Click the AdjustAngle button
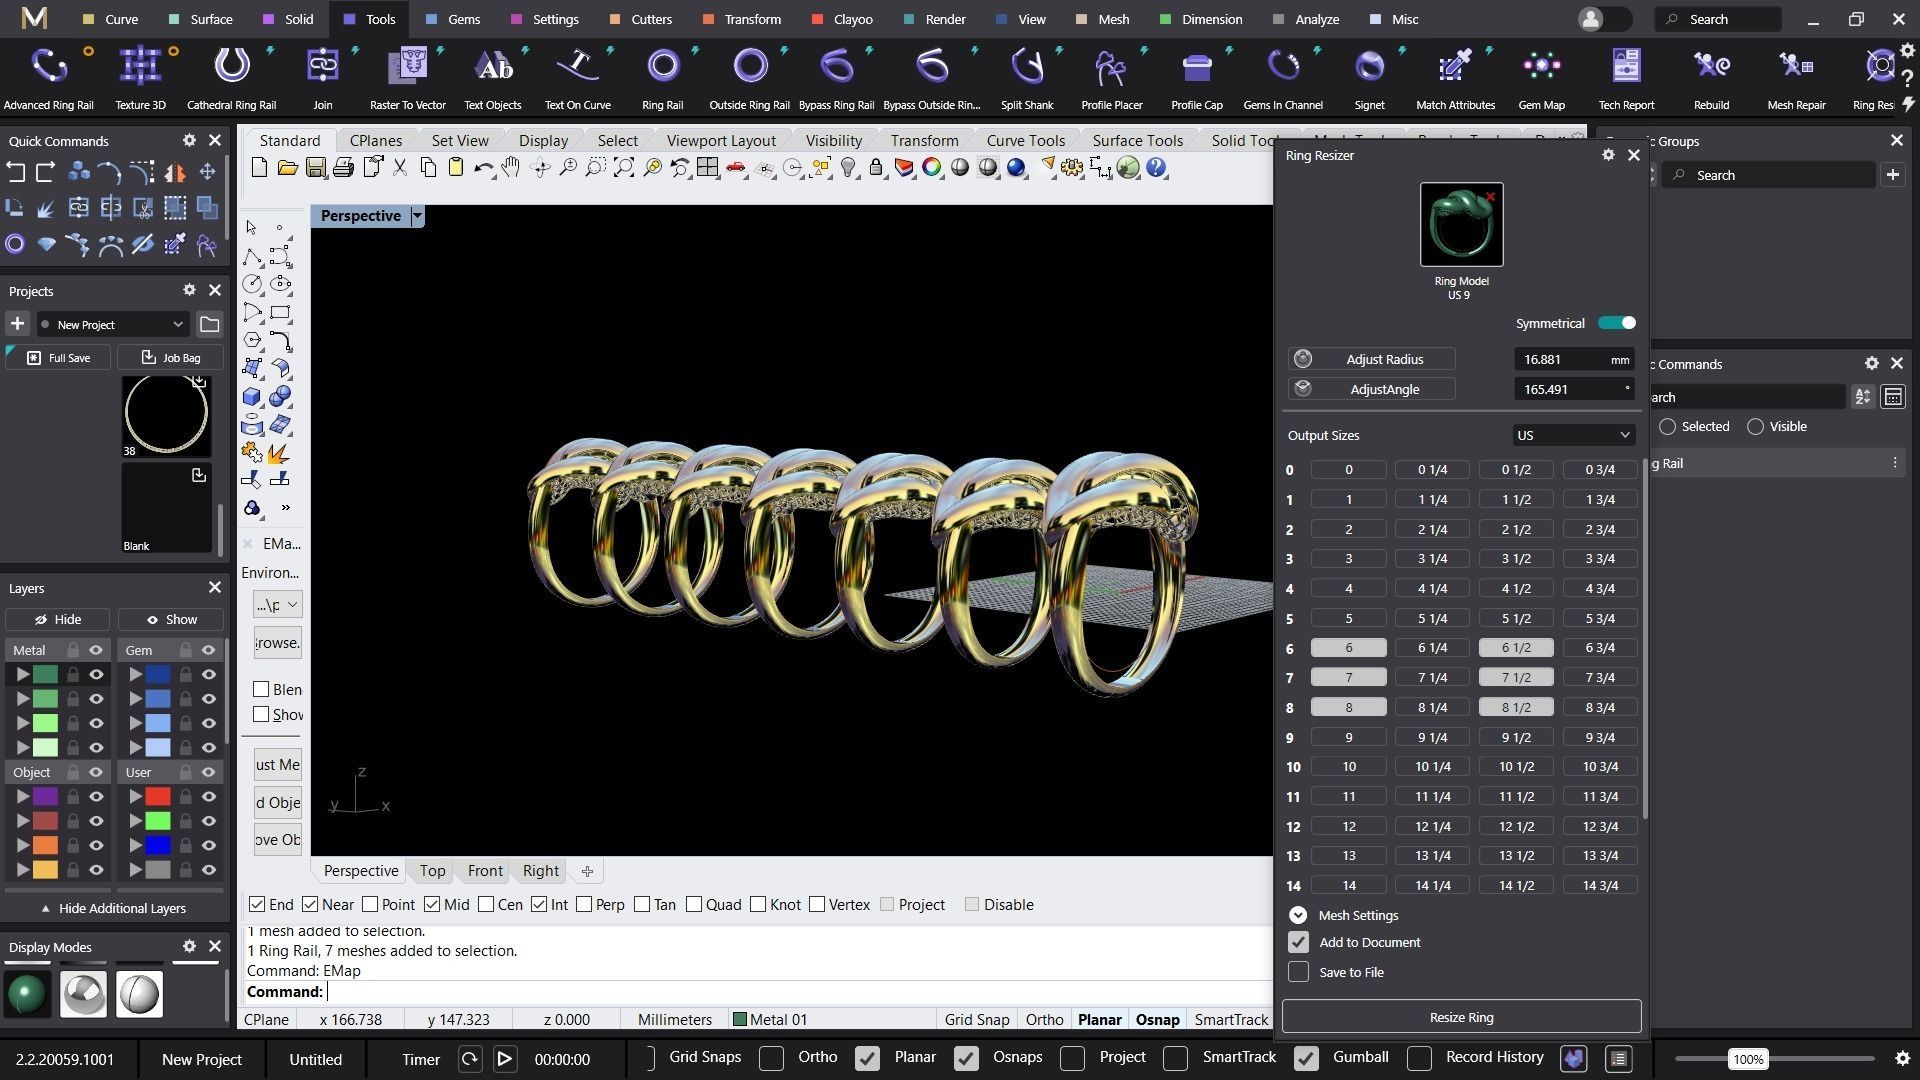This screenshot has width=1920, height=1080. (1372, 389)
